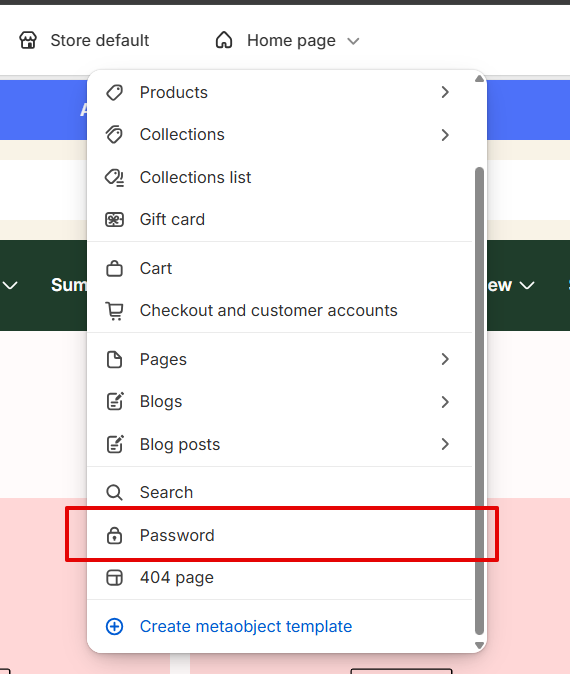
Task: Click the Blog posts edit icon
Action: click(x=115, y=444)
